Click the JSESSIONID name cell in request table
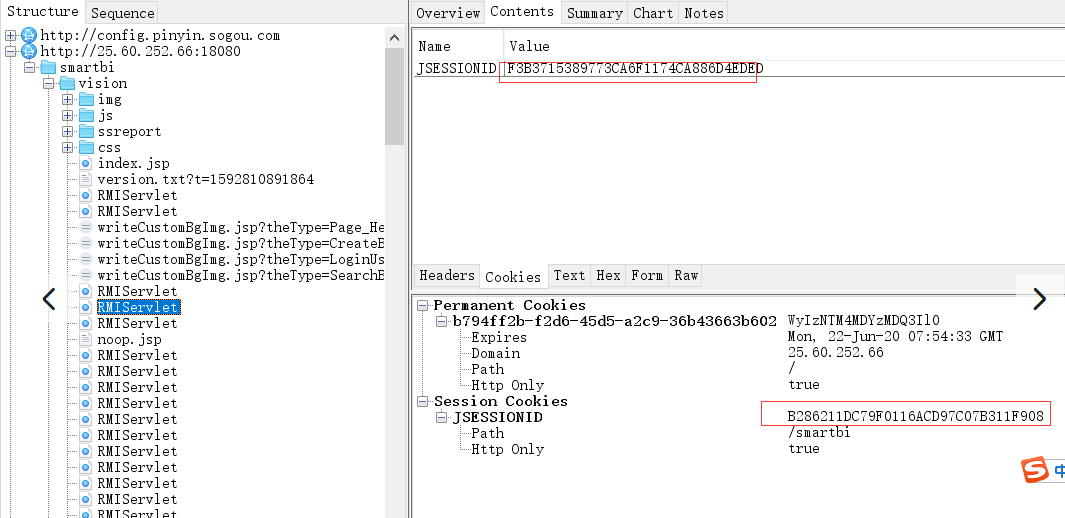 [x=457, y=69]
